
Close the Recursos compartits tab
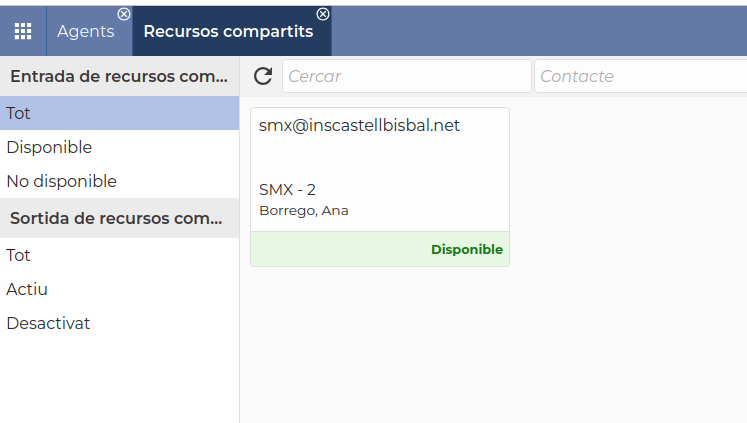[x=323, y=14]
